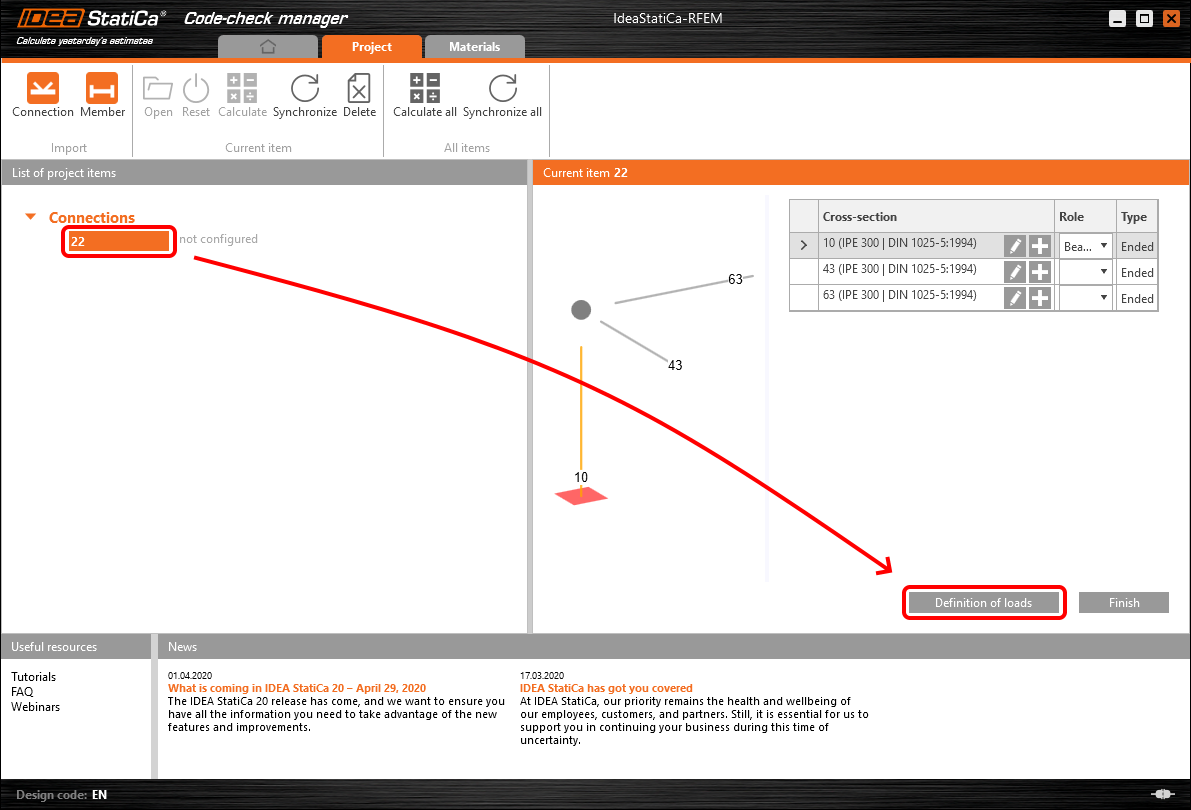Click the Ended type cell for member 43
The width and height of the screenshot is (1191, 810).
[x=1137, y=272]
